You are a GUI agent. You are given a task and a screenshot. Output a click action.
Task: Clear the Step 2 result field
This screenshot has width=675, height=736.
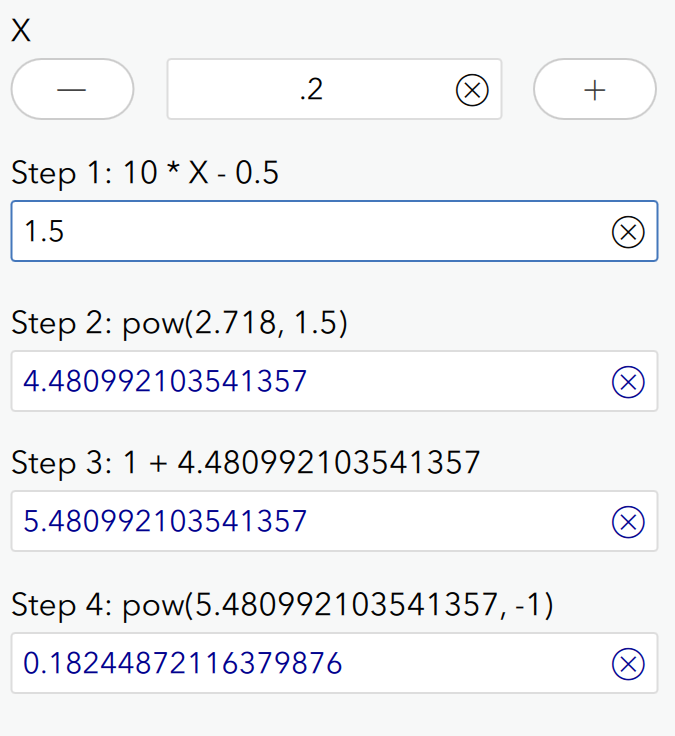point(627,382)
